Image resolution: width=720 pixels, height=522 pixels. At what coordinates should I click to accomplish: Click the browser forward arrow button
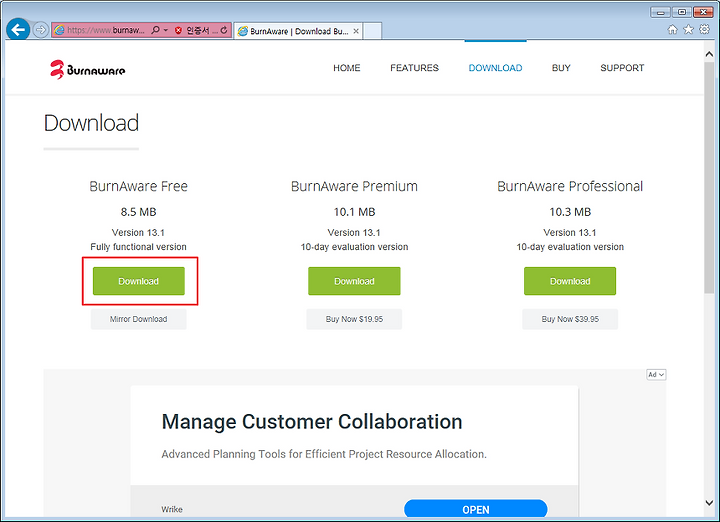click(x=41, y=30)
